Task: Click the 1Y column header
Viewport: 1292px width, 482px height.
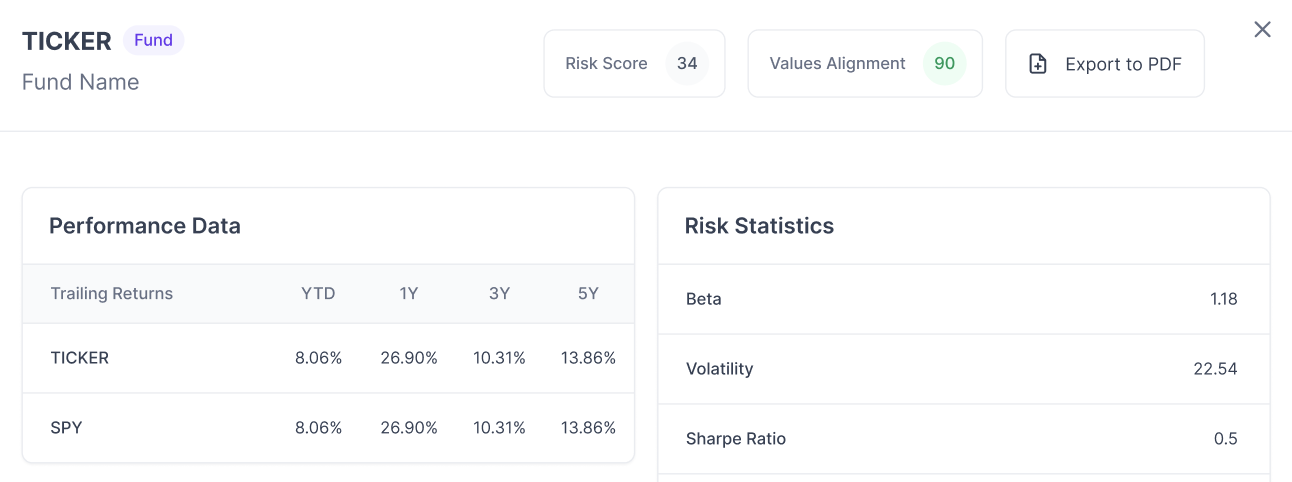Action: pos(408,293)
